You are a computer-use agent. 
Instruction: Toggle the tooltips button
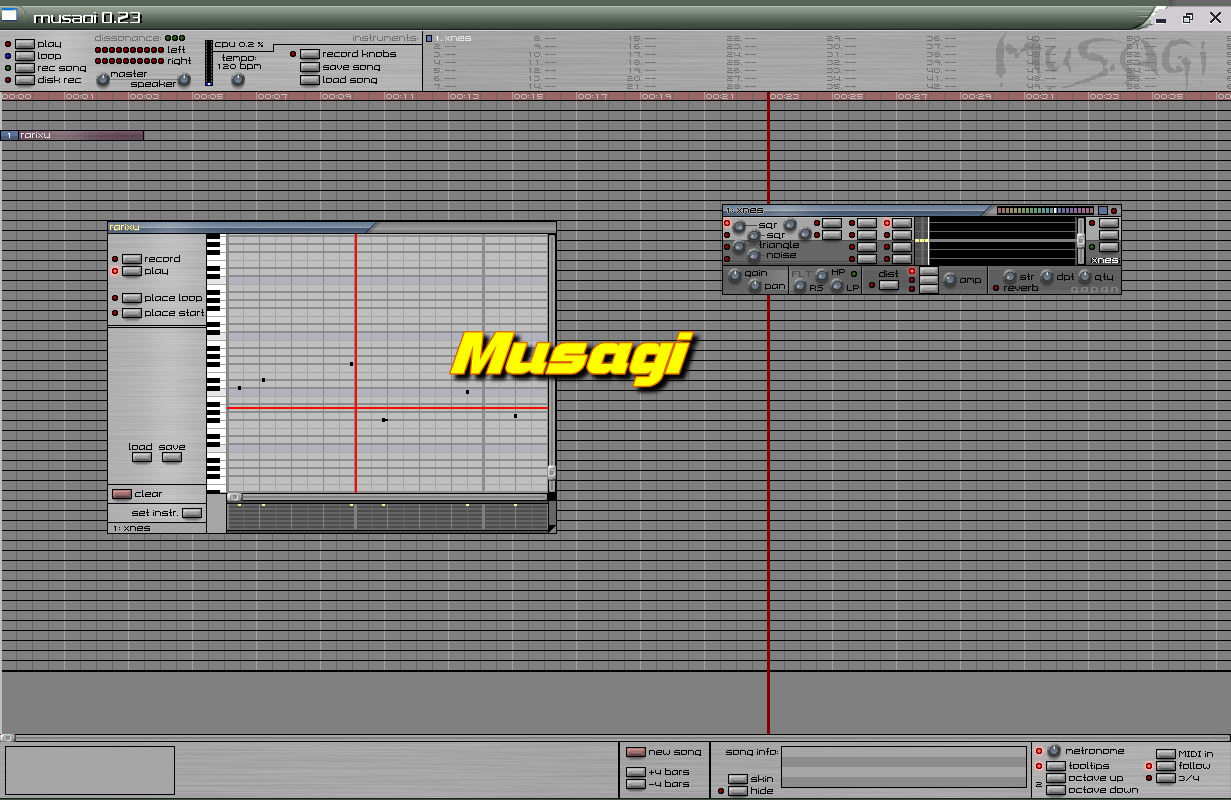1056,766
